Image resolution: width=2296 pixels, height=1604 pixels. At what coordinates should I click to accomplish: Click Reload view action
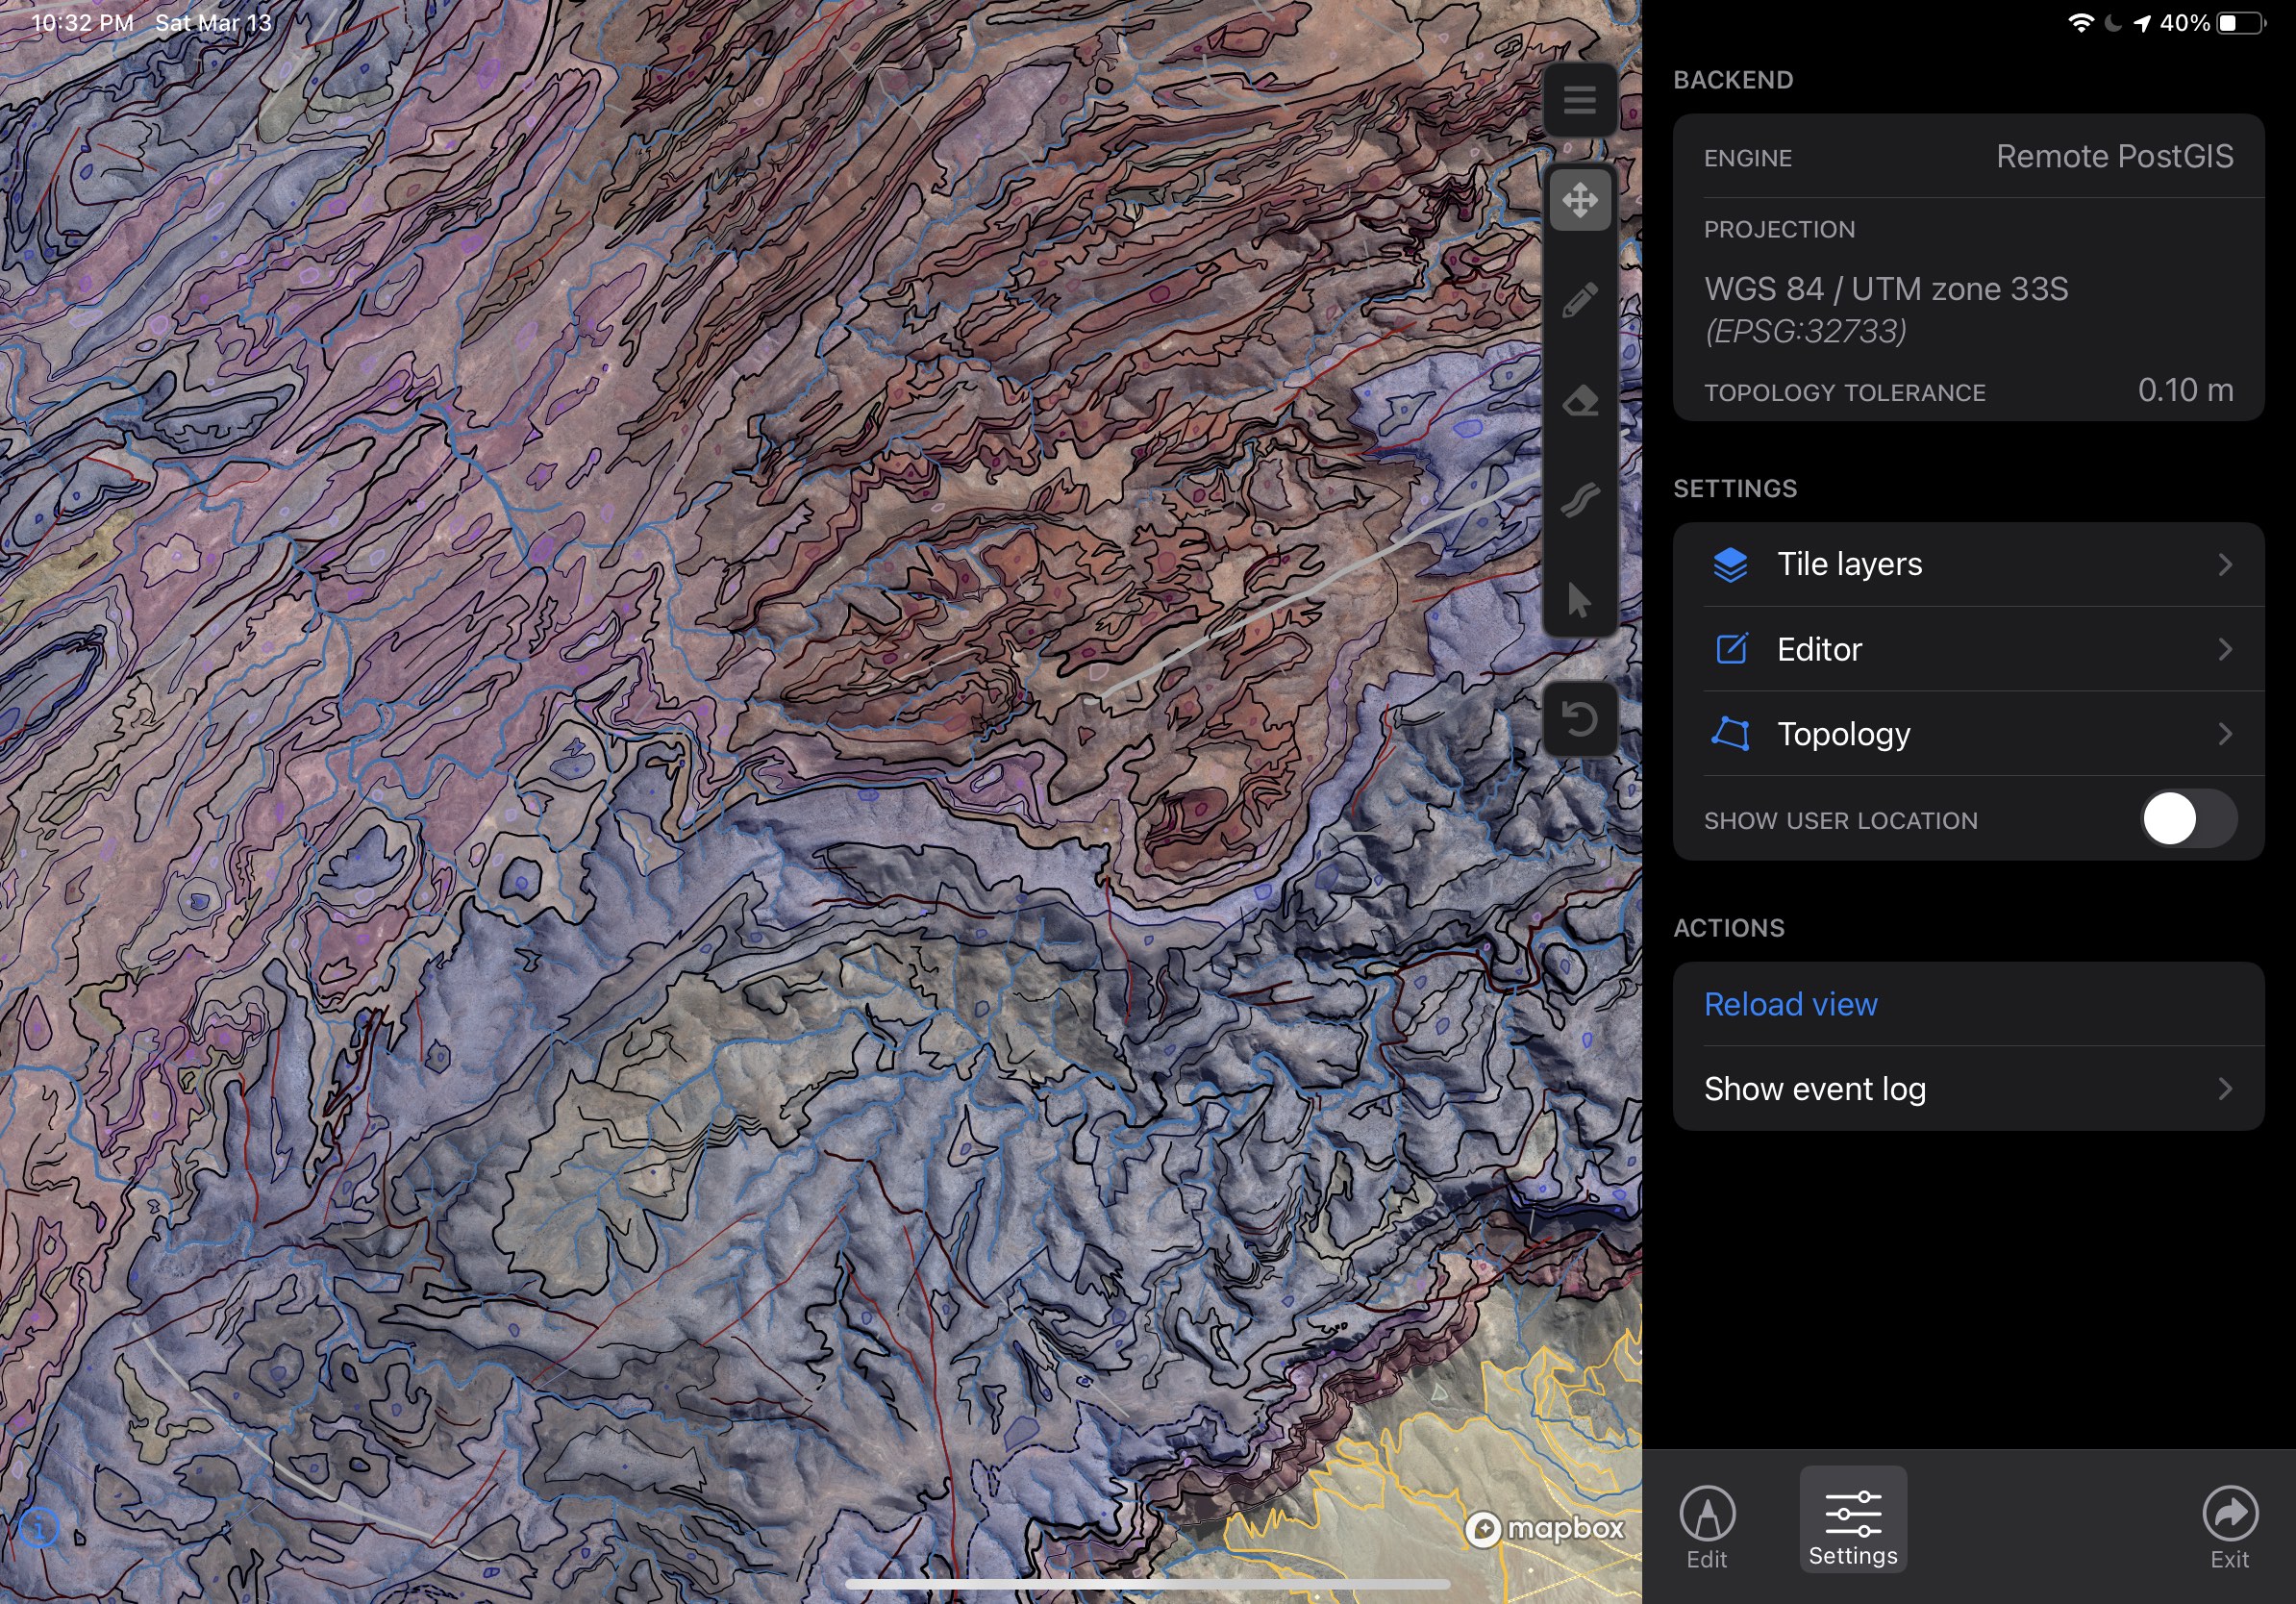click(1790, 1004)
